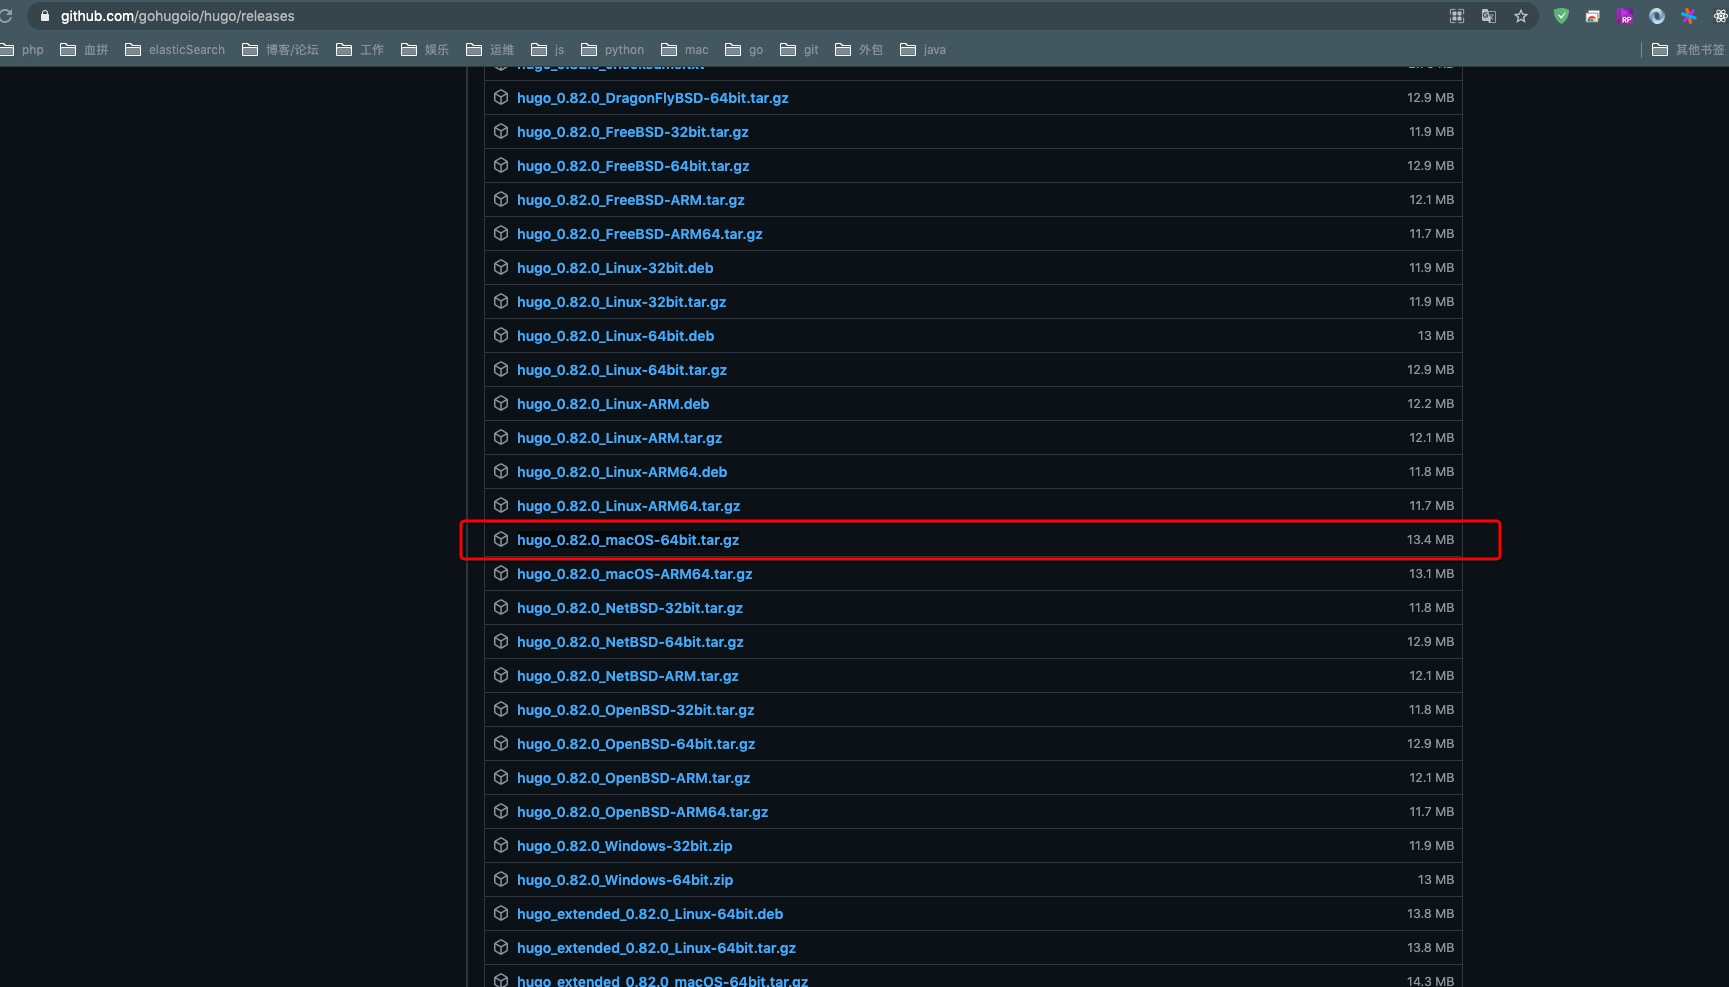Click the package icon next to hugo_0.82.0_FreeBSD-64bit.tar.gz

(501, 165)
